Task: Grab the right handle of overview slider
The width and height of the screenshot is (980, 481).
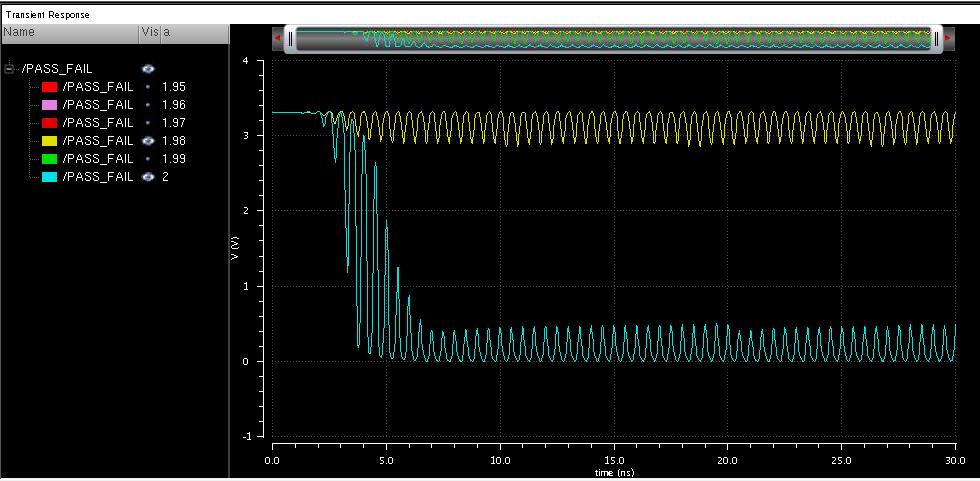Action: click(x=936, y=39)
